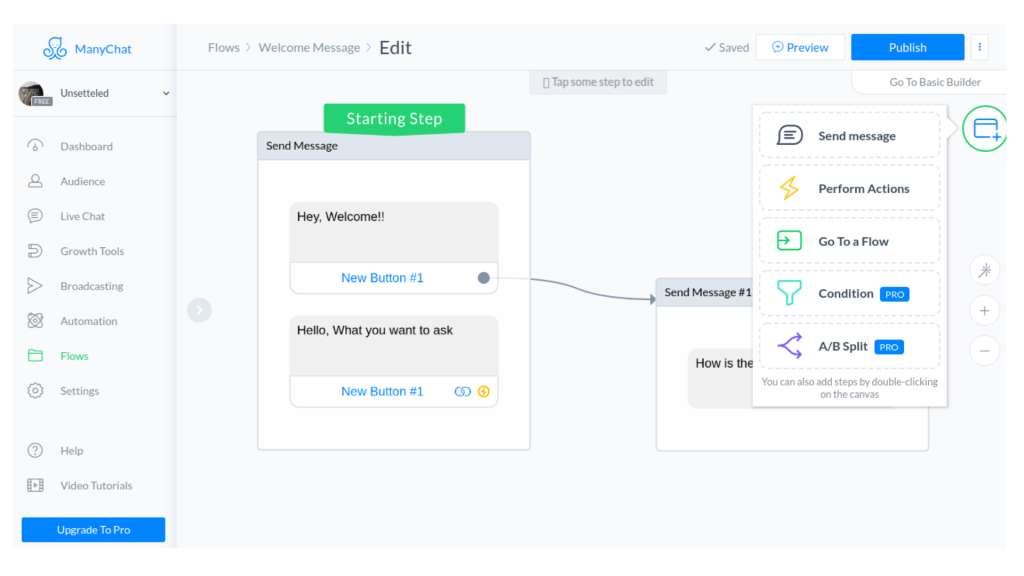Choose Perform Actions from step menu
Image resolution: width=1024 pixels, height=576 pixels.
point(850,188)
